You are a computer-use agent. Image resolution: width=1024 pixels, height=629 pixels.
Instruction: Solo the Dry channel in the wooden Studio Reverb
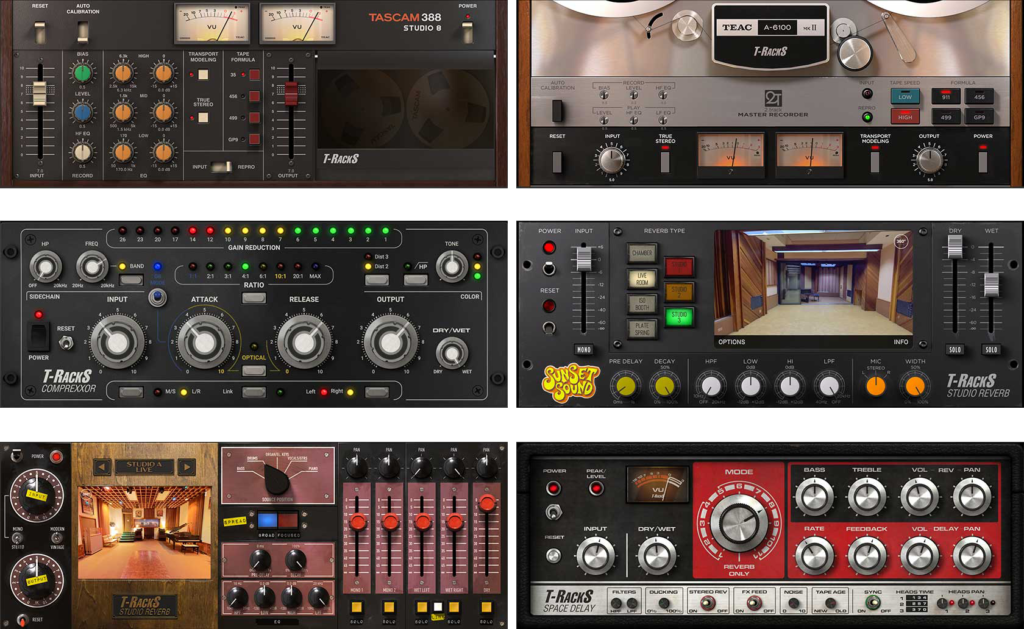tap(487, 607)
